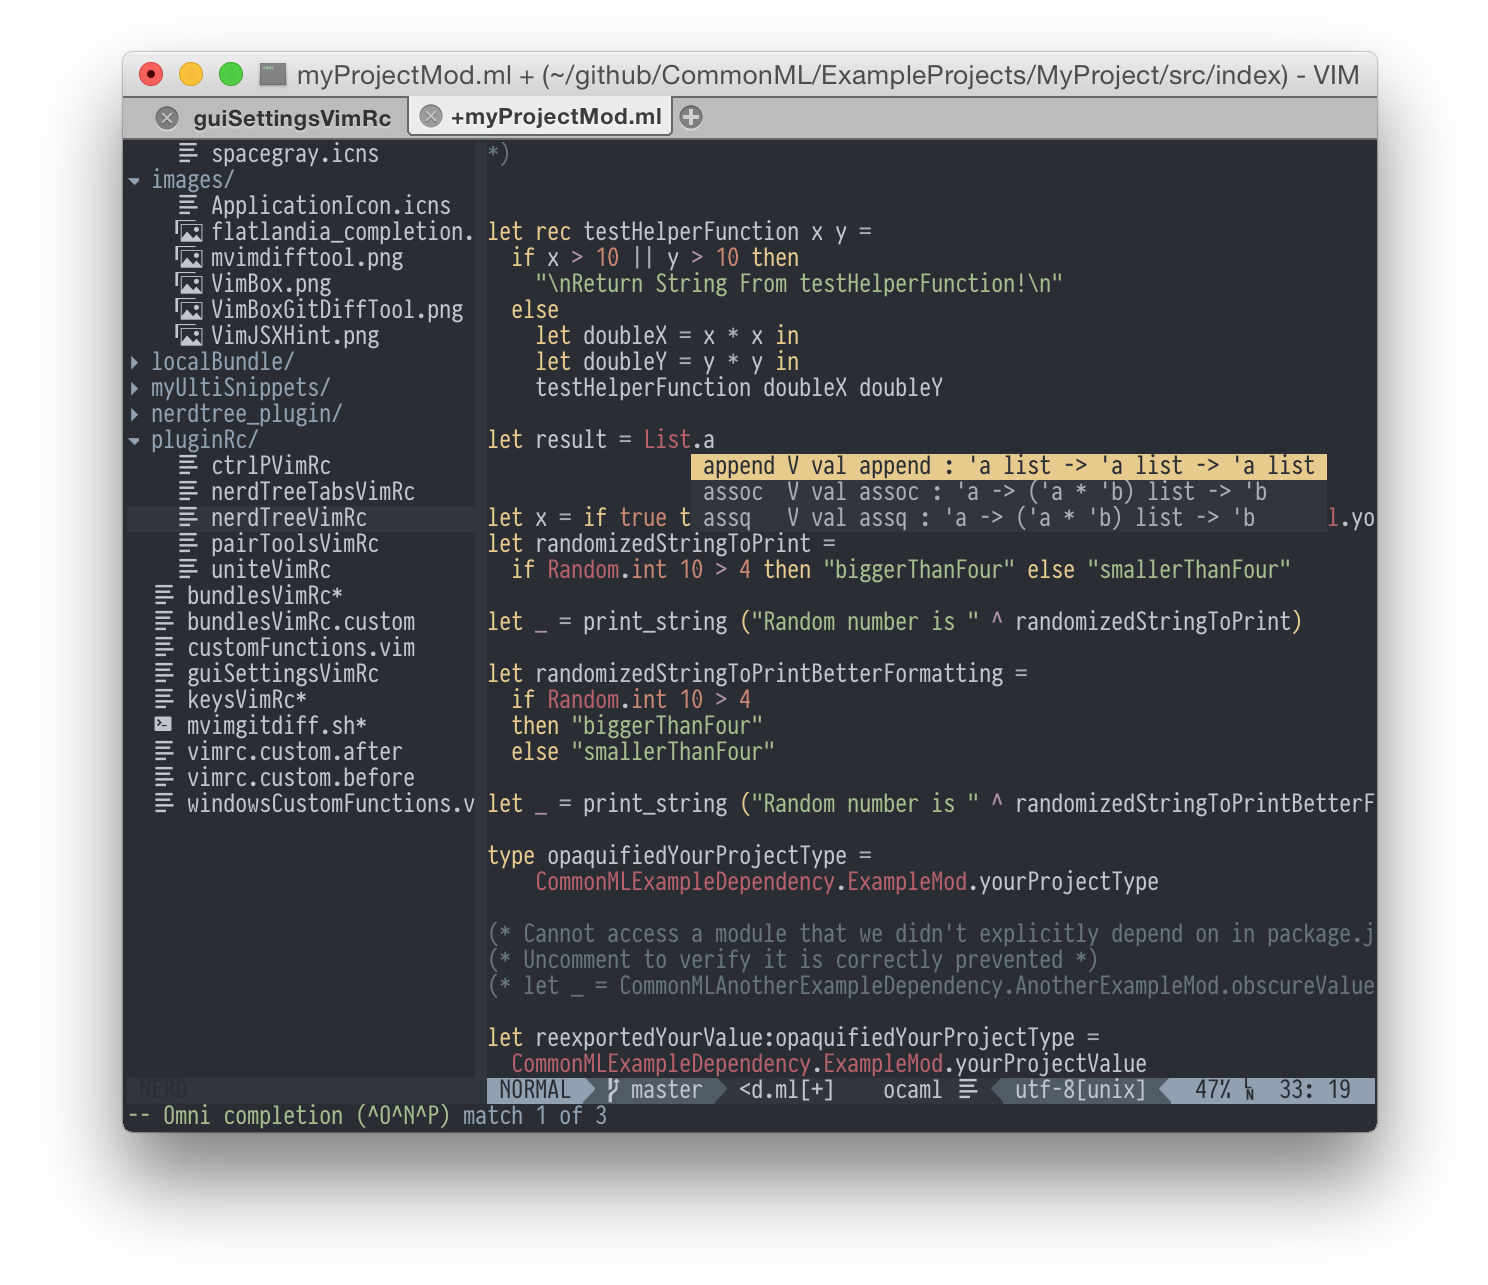The width and height of the screenshot is (1488, 1285).
Task: Click the image icon beside flatlandia_completion
Action: (189, 231)
